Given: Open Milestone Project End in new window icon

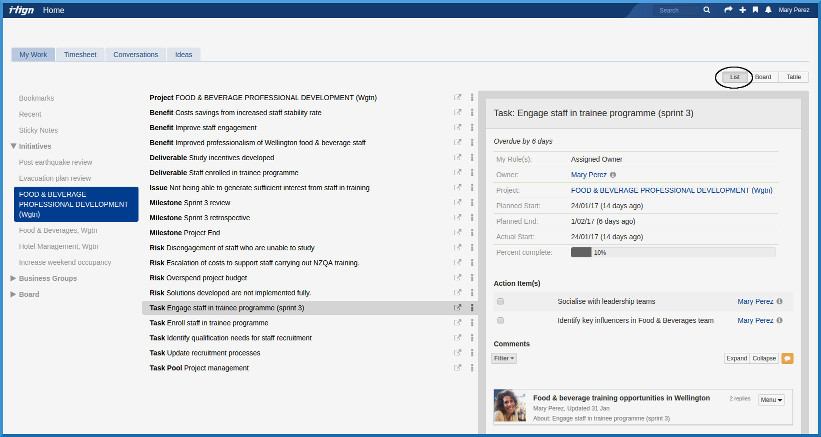Looking at the screenshot, I should pyautogui.click(x=458, y=232).
